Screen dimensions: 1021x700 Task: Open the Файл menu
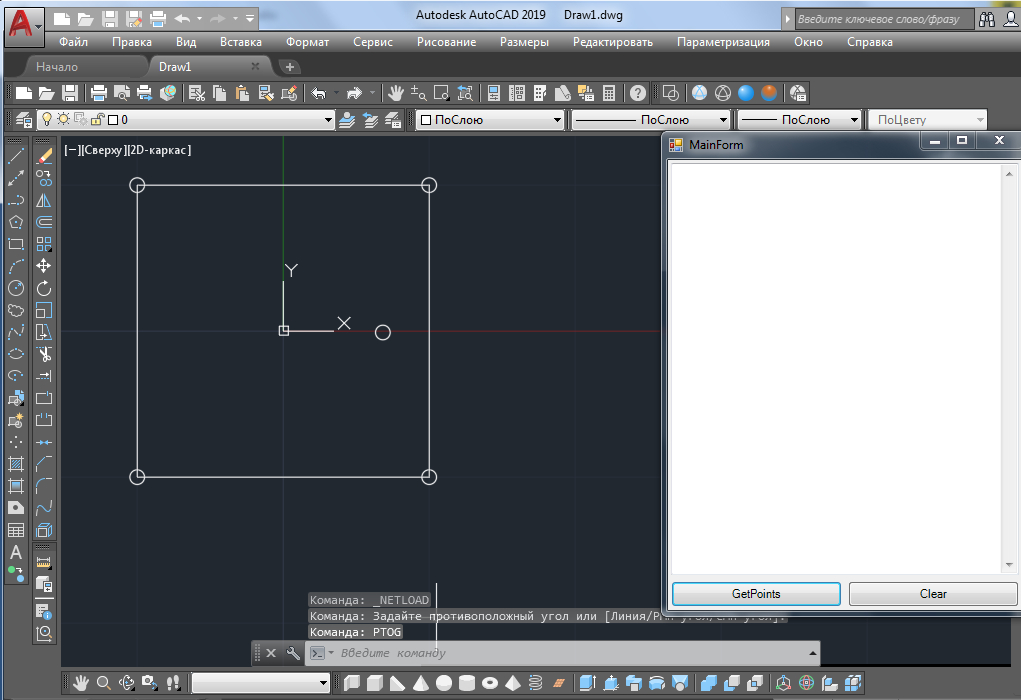tap(74, 42)
